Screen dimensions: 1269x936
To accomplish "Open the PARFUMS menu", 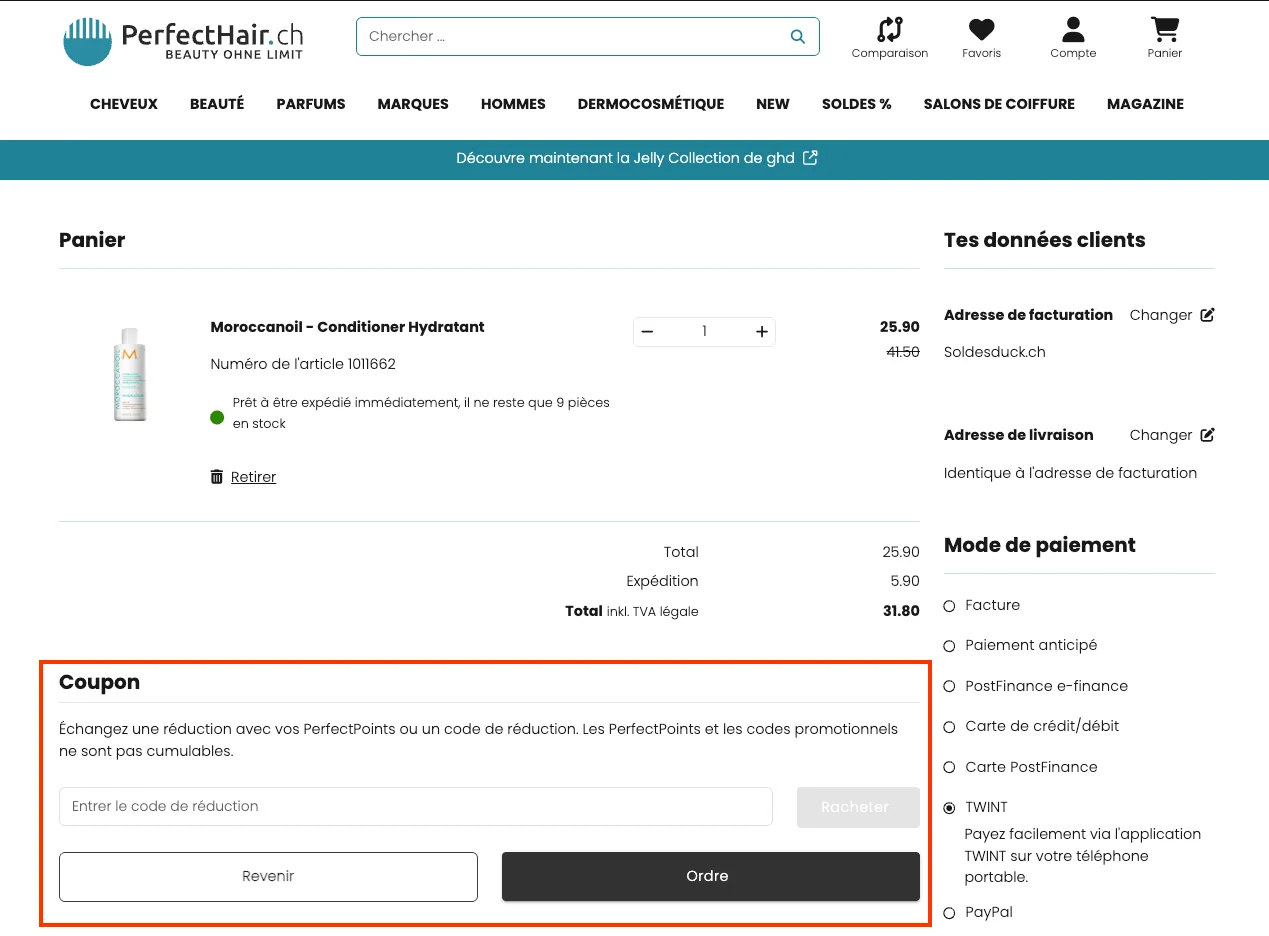I will point(311,104).
